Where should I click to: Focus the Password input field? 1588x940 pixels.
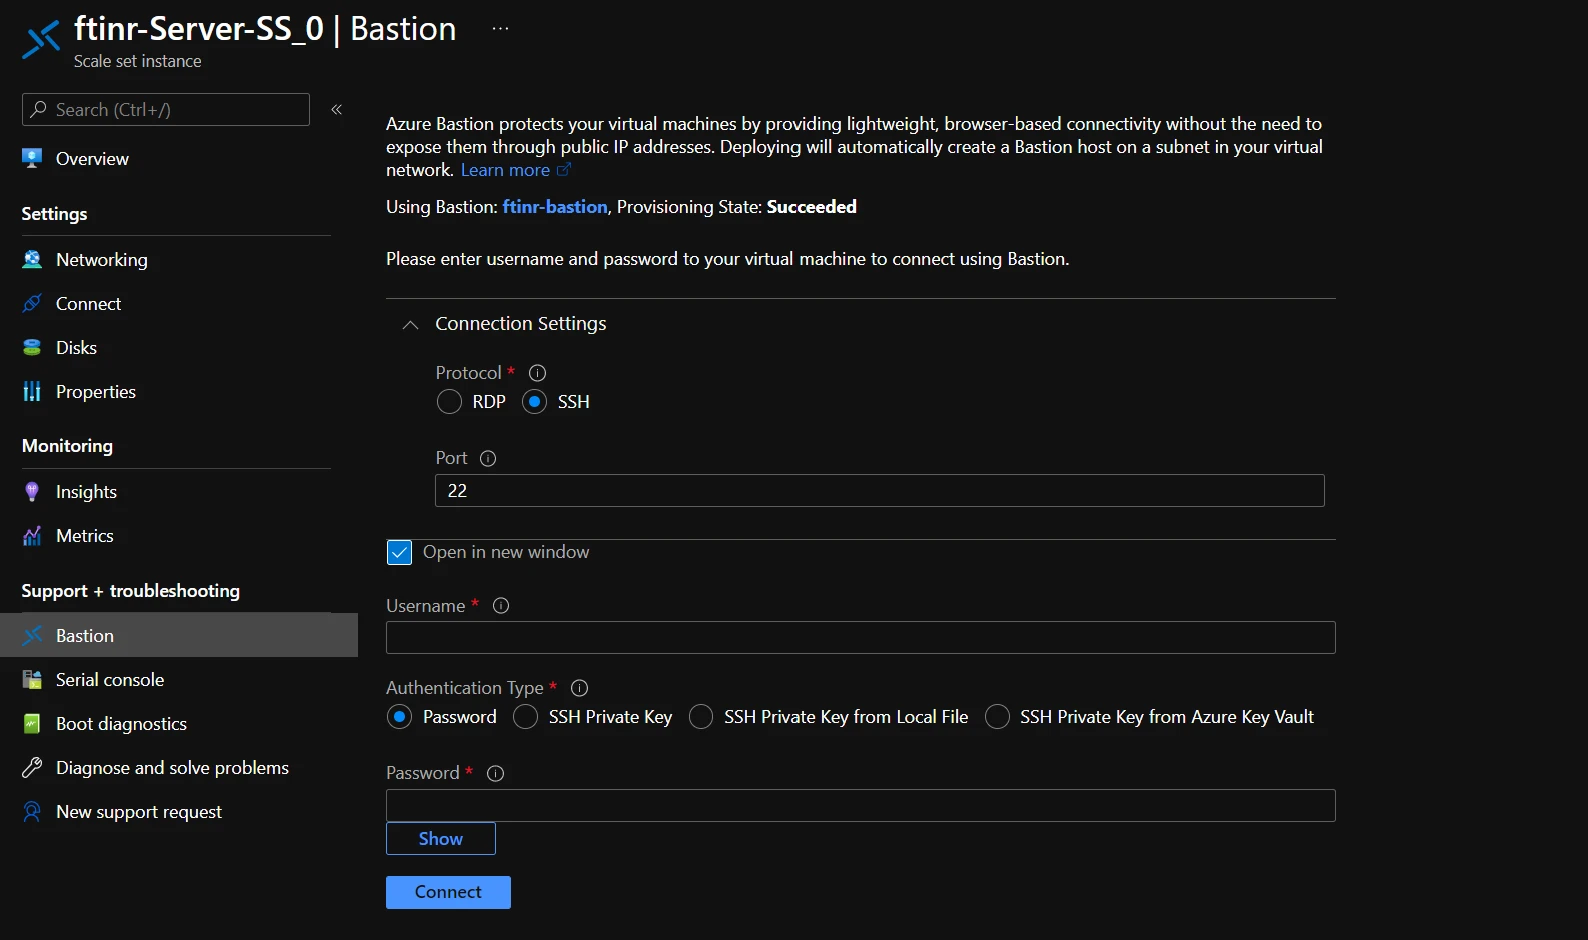(x=861, y=805)
